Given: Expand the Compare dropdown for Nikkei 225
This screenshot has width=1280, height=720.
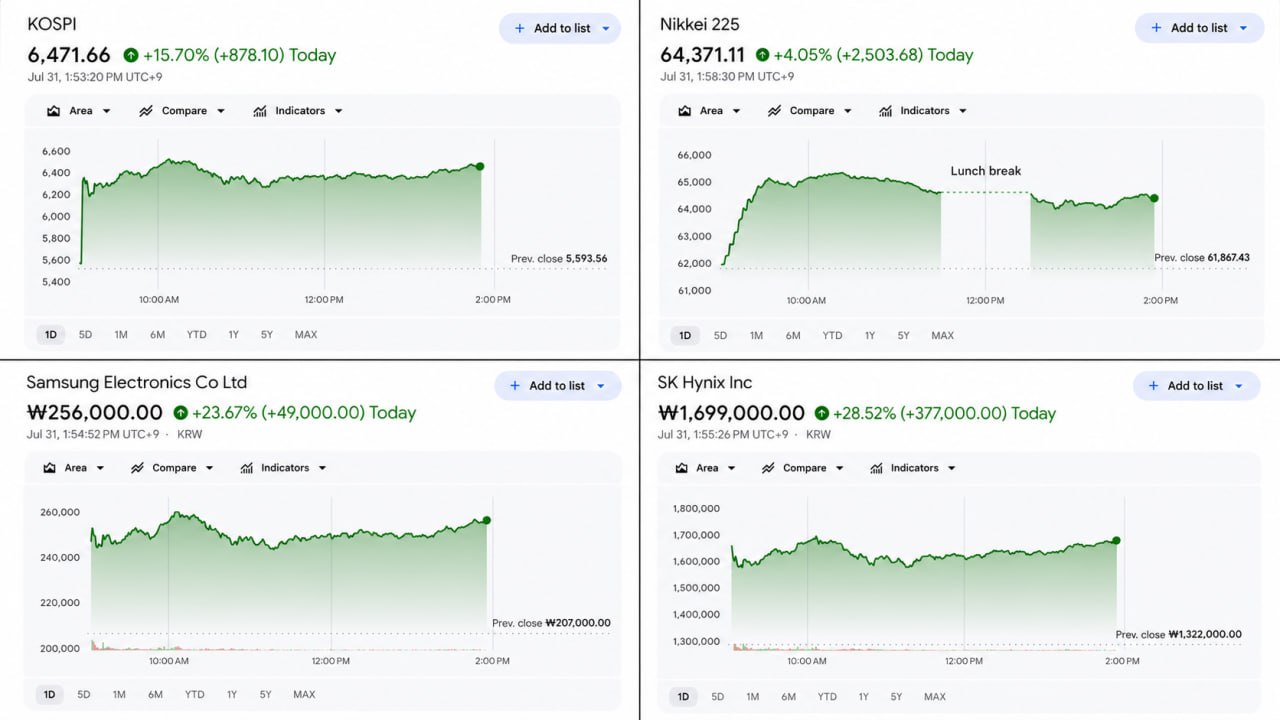Looking at the screenshot, I should click(810, 111).
